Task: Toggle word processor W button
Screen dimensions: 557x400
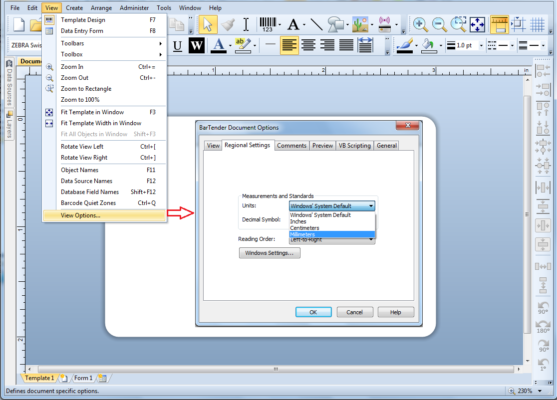Action: 196,45
